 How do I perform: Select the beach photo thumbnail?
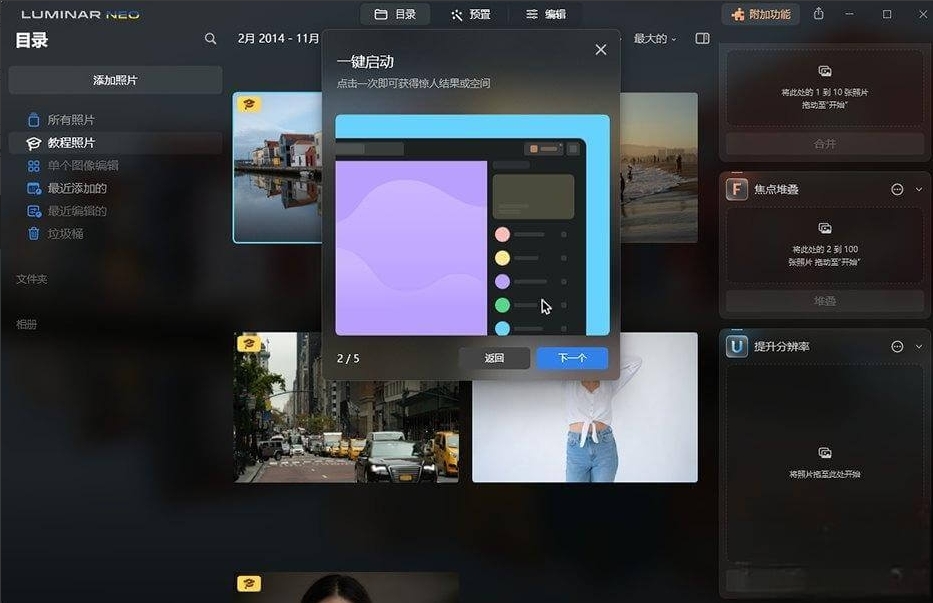click(659, 167)
